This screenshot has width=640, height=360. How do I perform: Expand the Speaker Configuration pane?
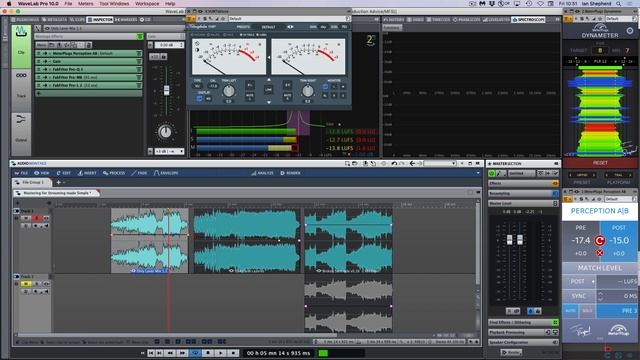pyautogui.click(x=523, y=342)
